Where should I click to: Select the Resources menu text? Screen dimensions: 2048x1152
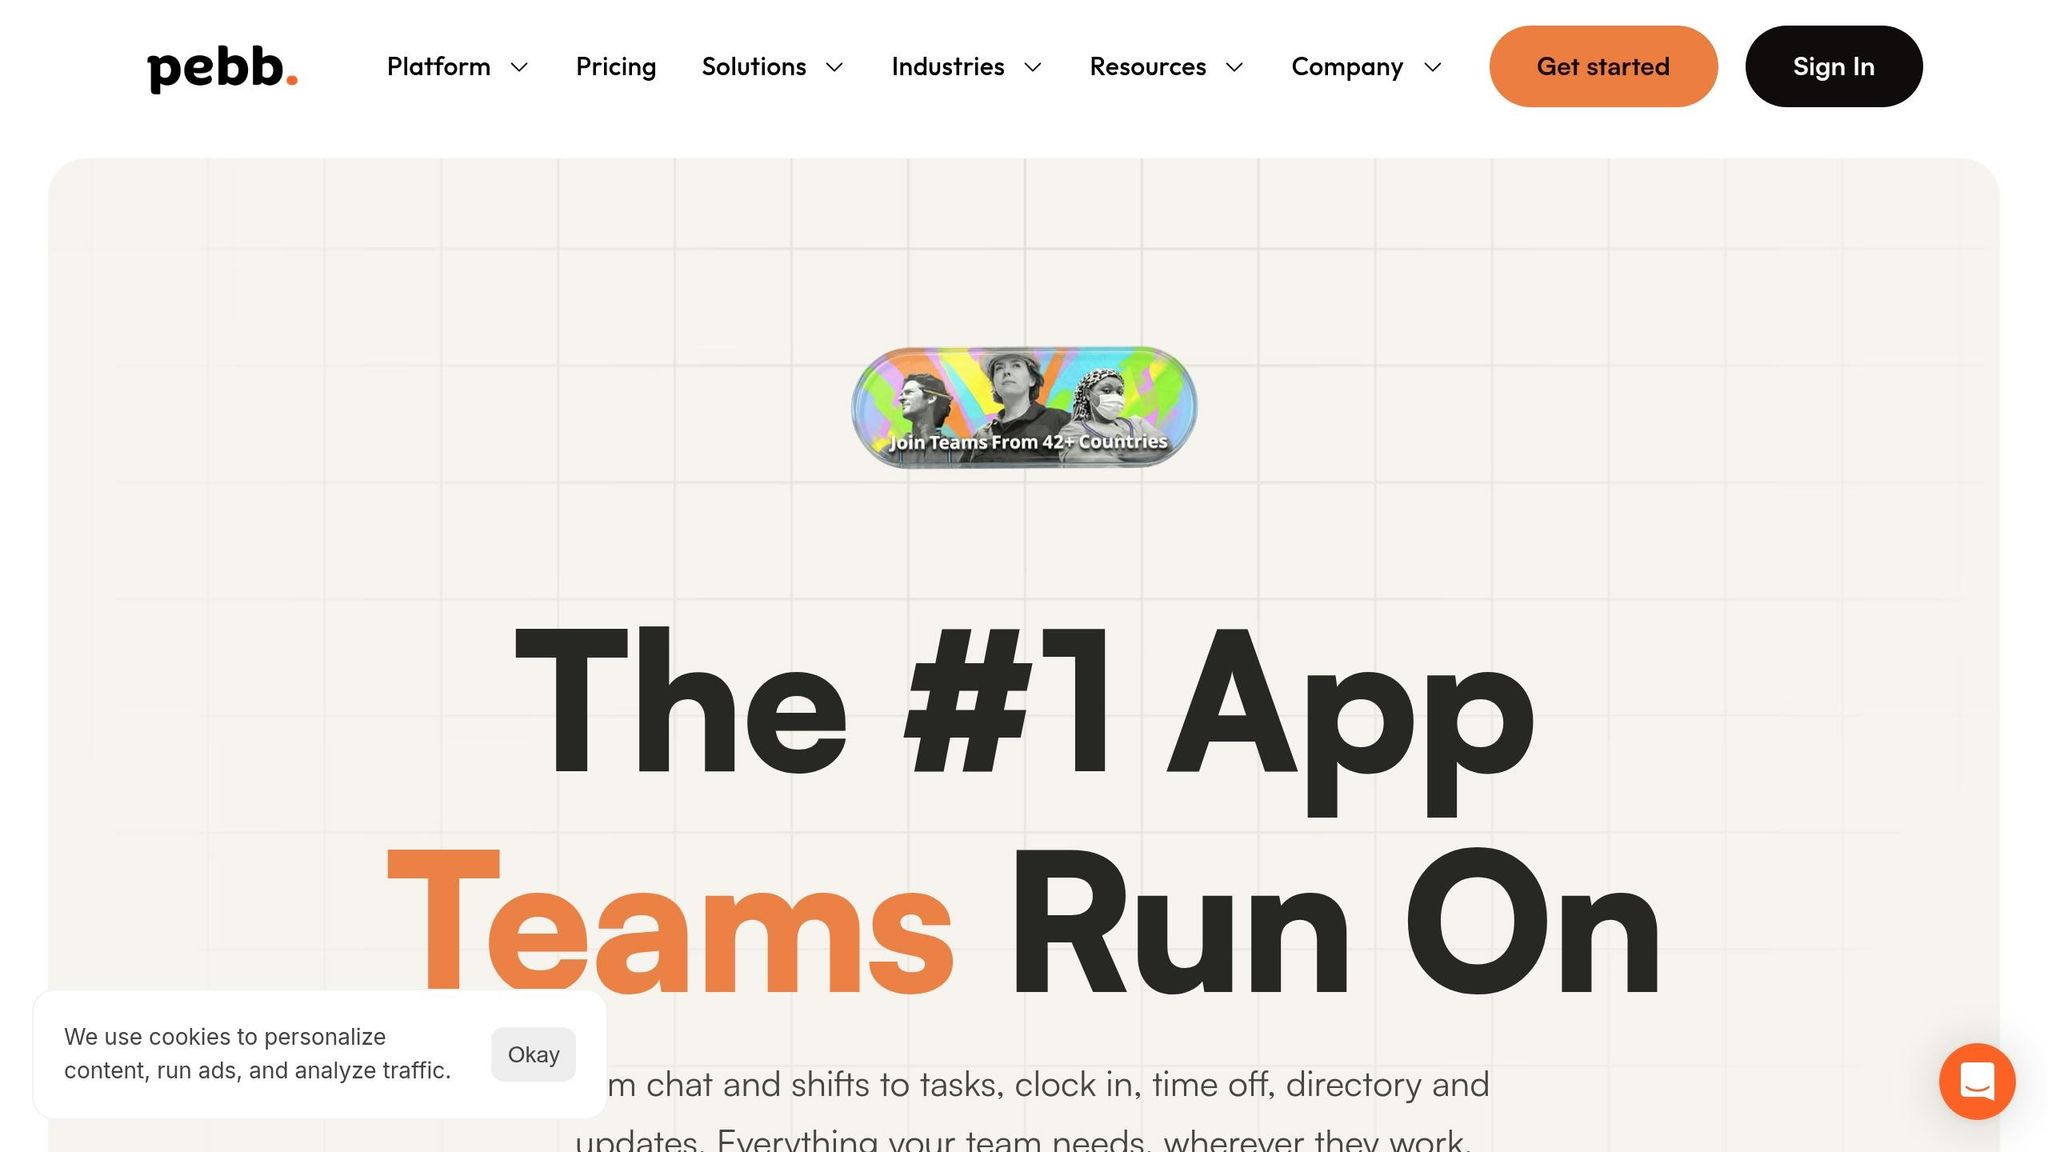click(1147, 67)
